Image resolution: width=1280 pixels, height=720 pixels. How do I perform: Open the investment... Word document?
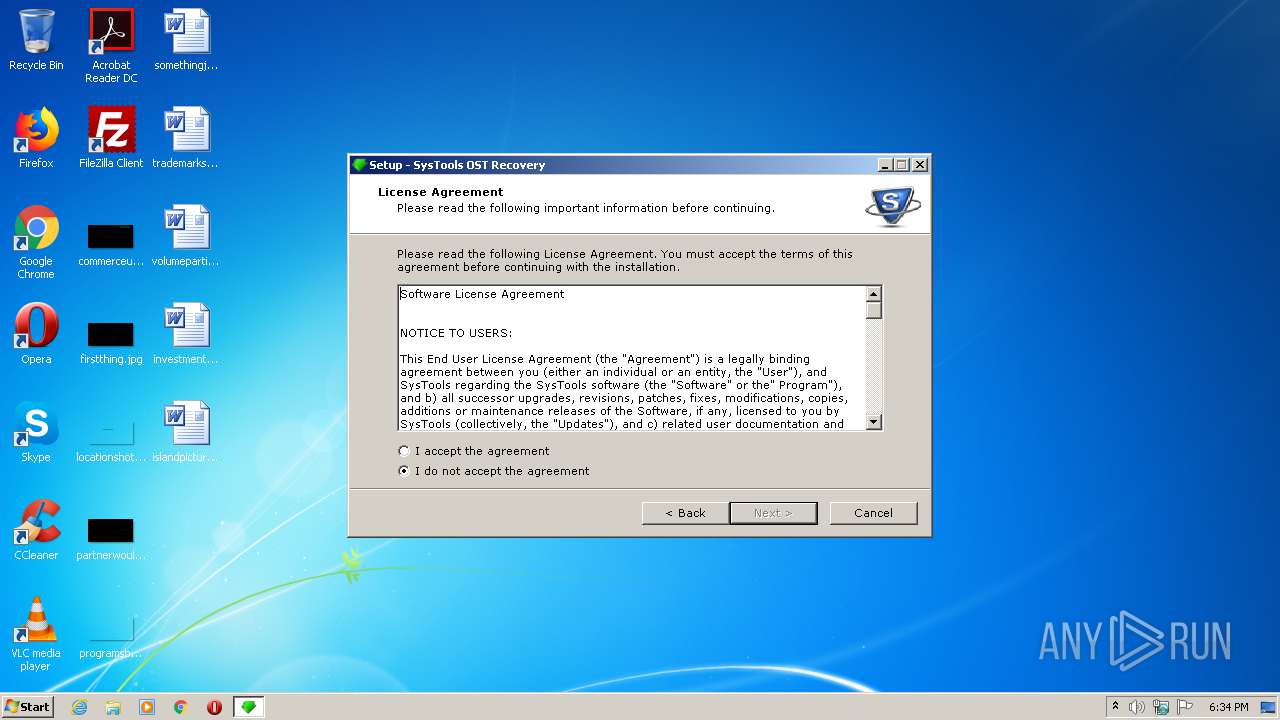(186, 334)
